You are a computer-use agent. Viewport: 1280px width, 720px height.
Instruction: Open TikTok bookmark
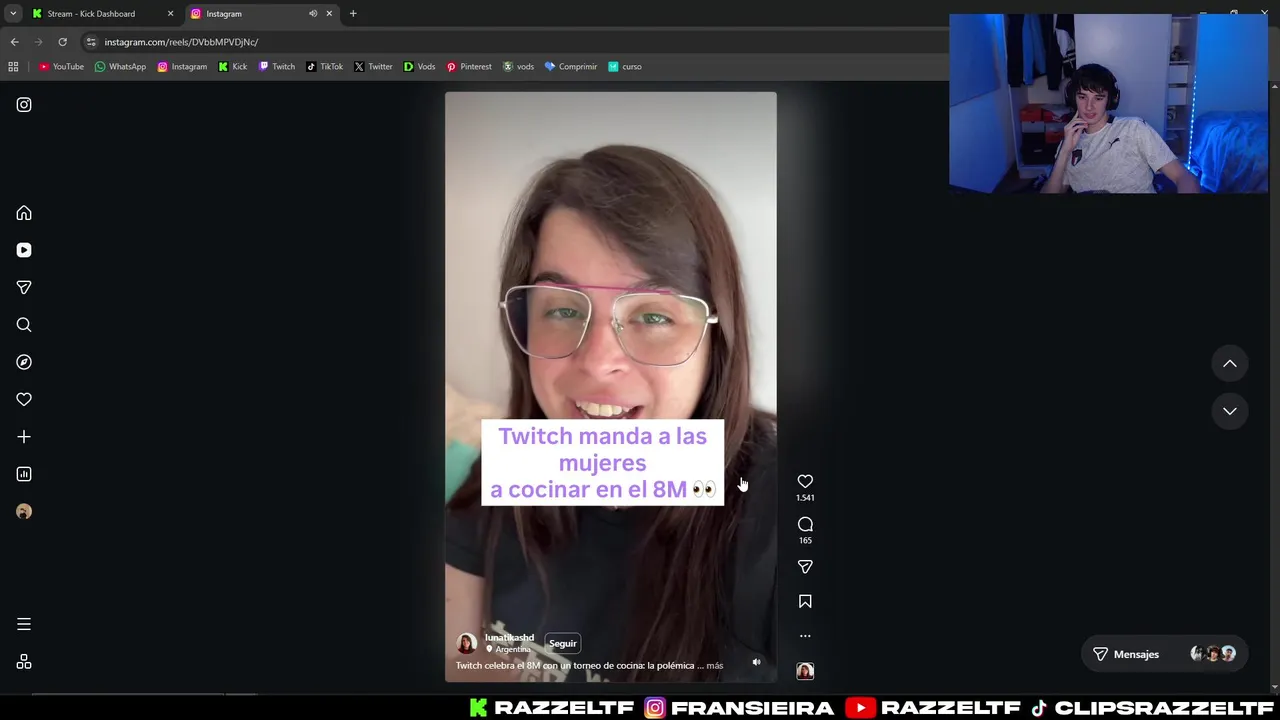325,67
